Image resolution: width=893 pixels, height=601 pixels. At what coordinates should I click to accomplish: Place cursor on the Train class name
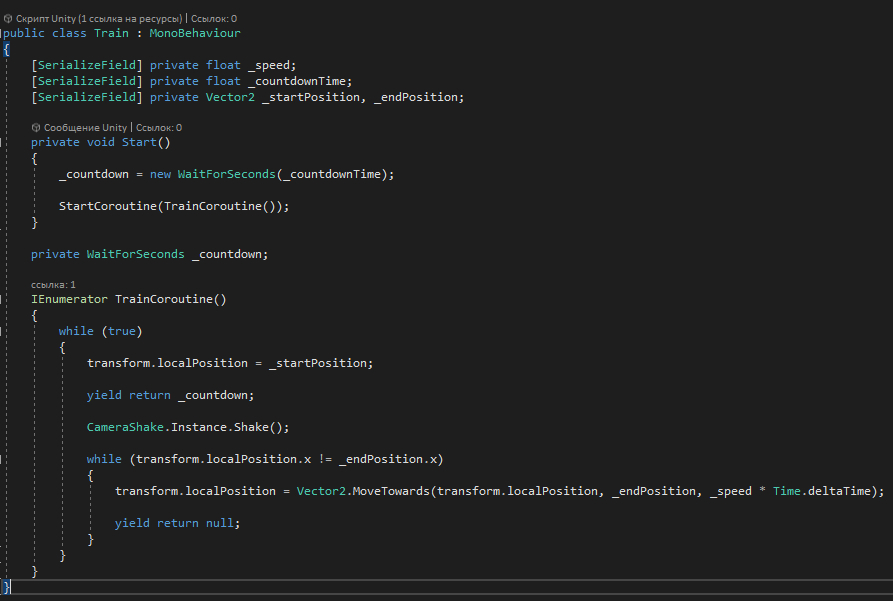coord(111,33)
